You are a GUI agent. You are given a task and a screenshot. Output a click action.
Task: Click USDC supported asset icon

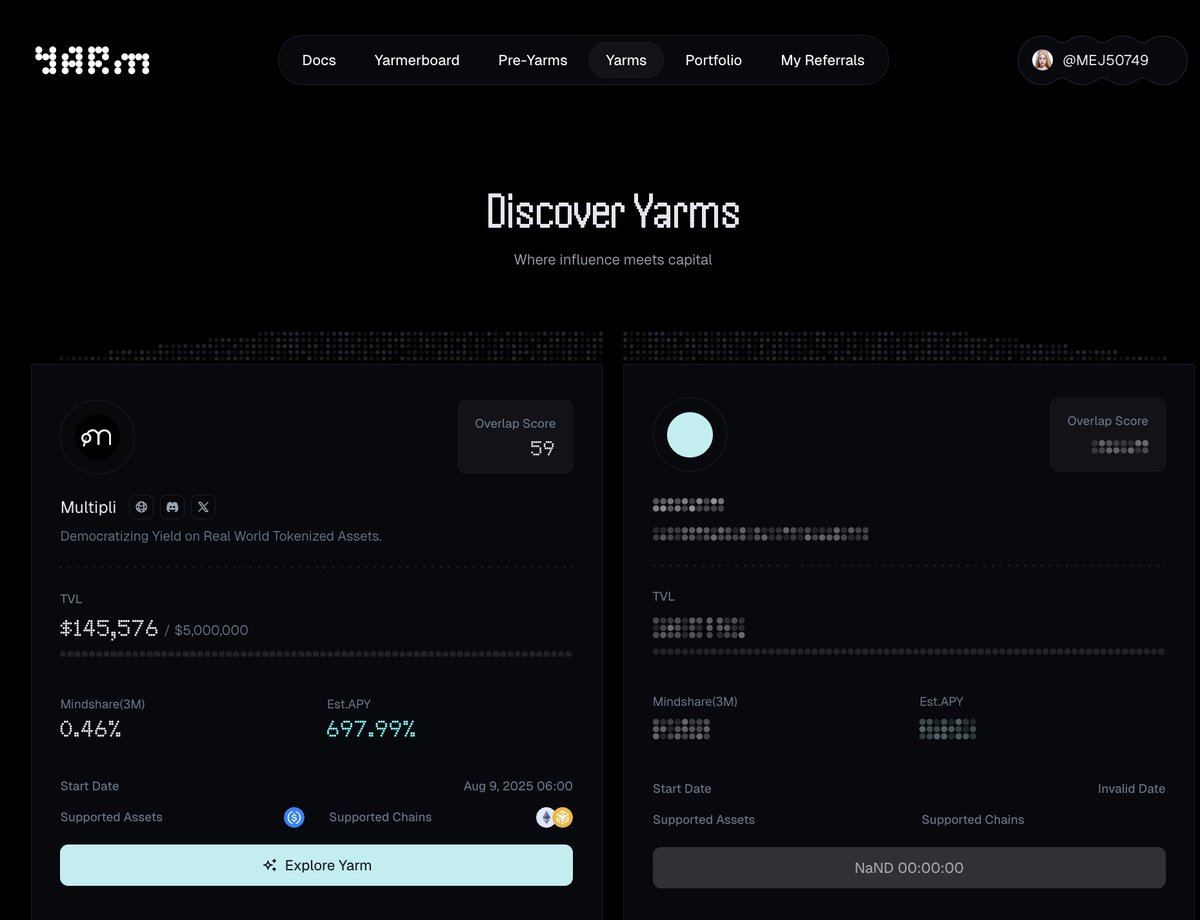point(294,817)
